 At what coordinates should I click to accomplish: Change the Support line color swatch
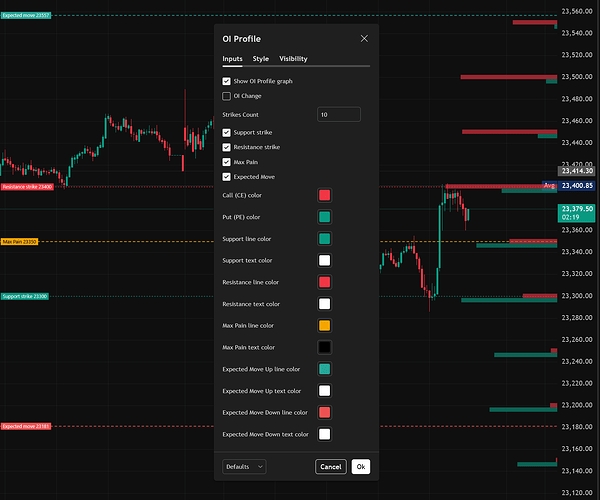coord(324,239)
